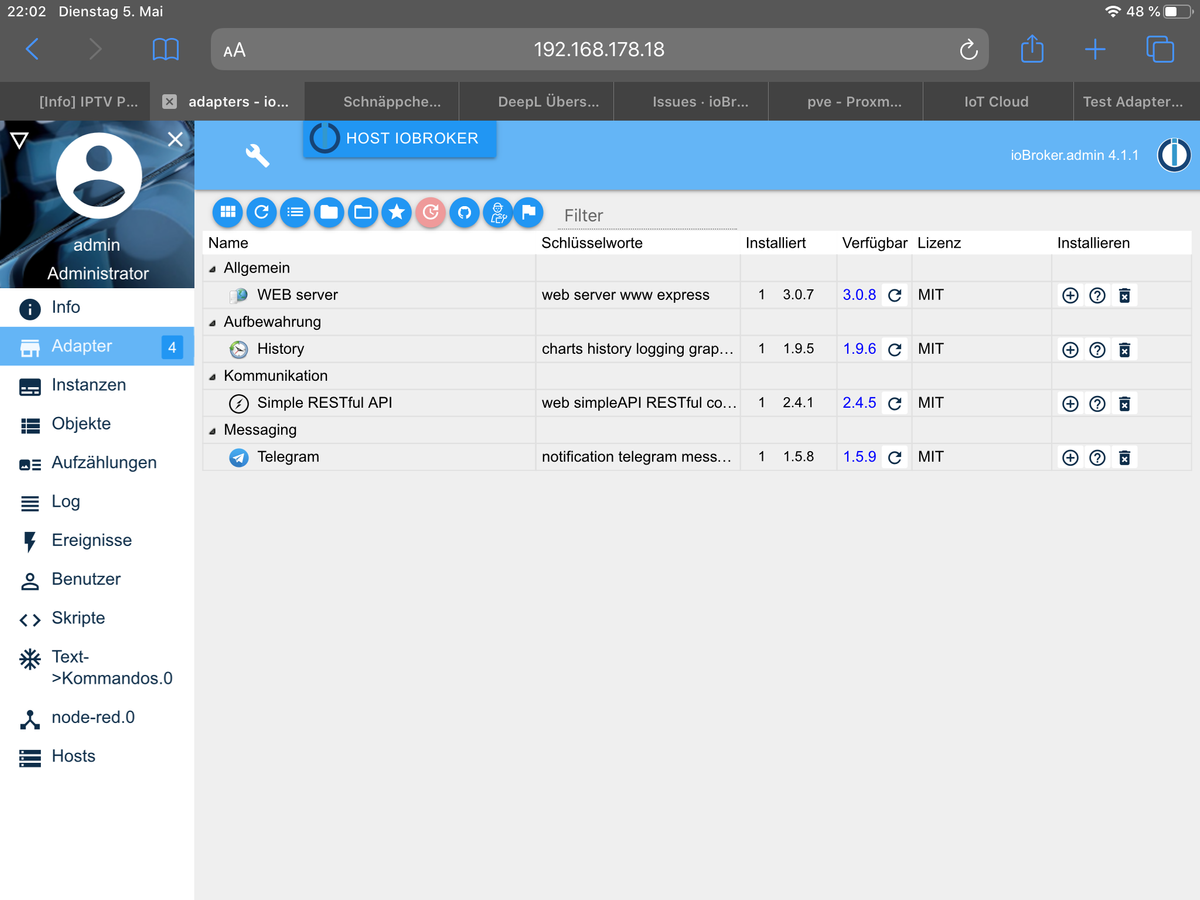
Task: Collapse the Allgemein group
Action: click(x=212, y=269)
